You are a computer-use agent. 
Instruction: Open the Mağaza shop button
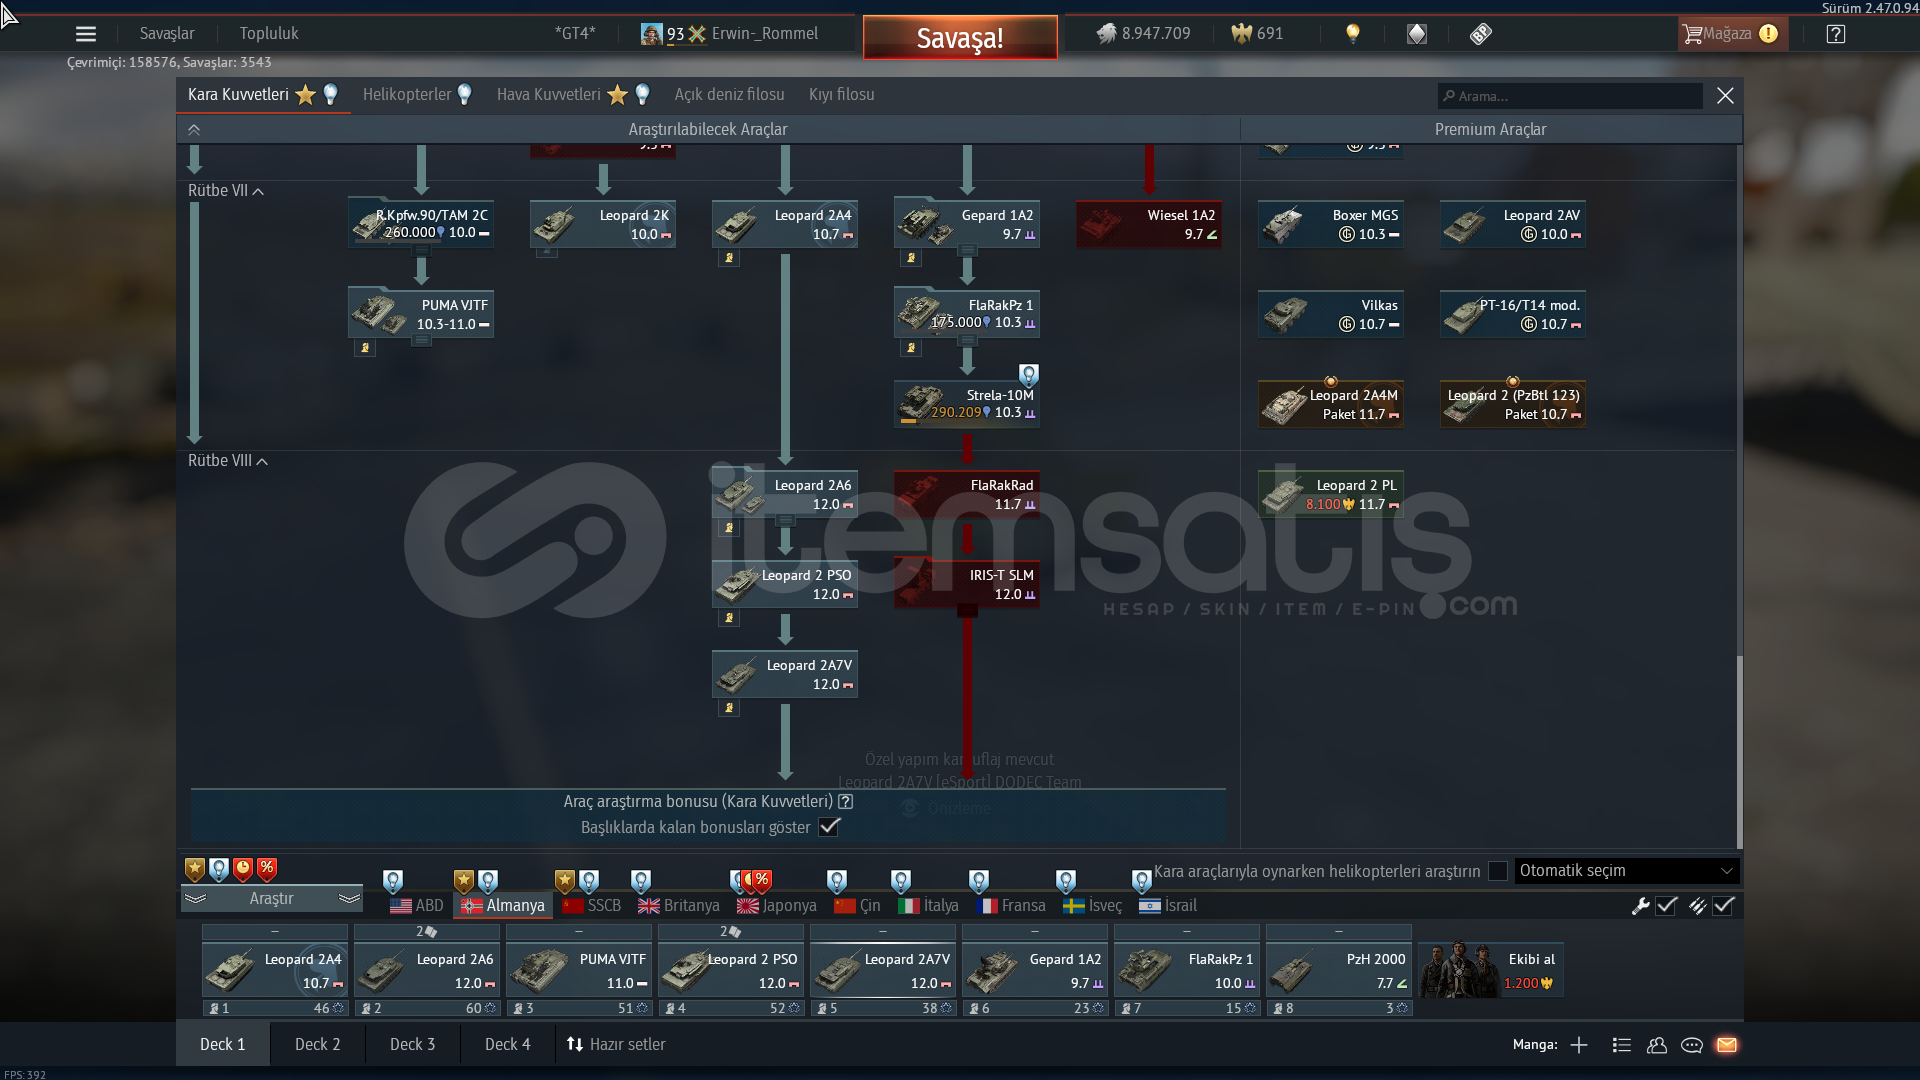click(x=1732, y=34)
